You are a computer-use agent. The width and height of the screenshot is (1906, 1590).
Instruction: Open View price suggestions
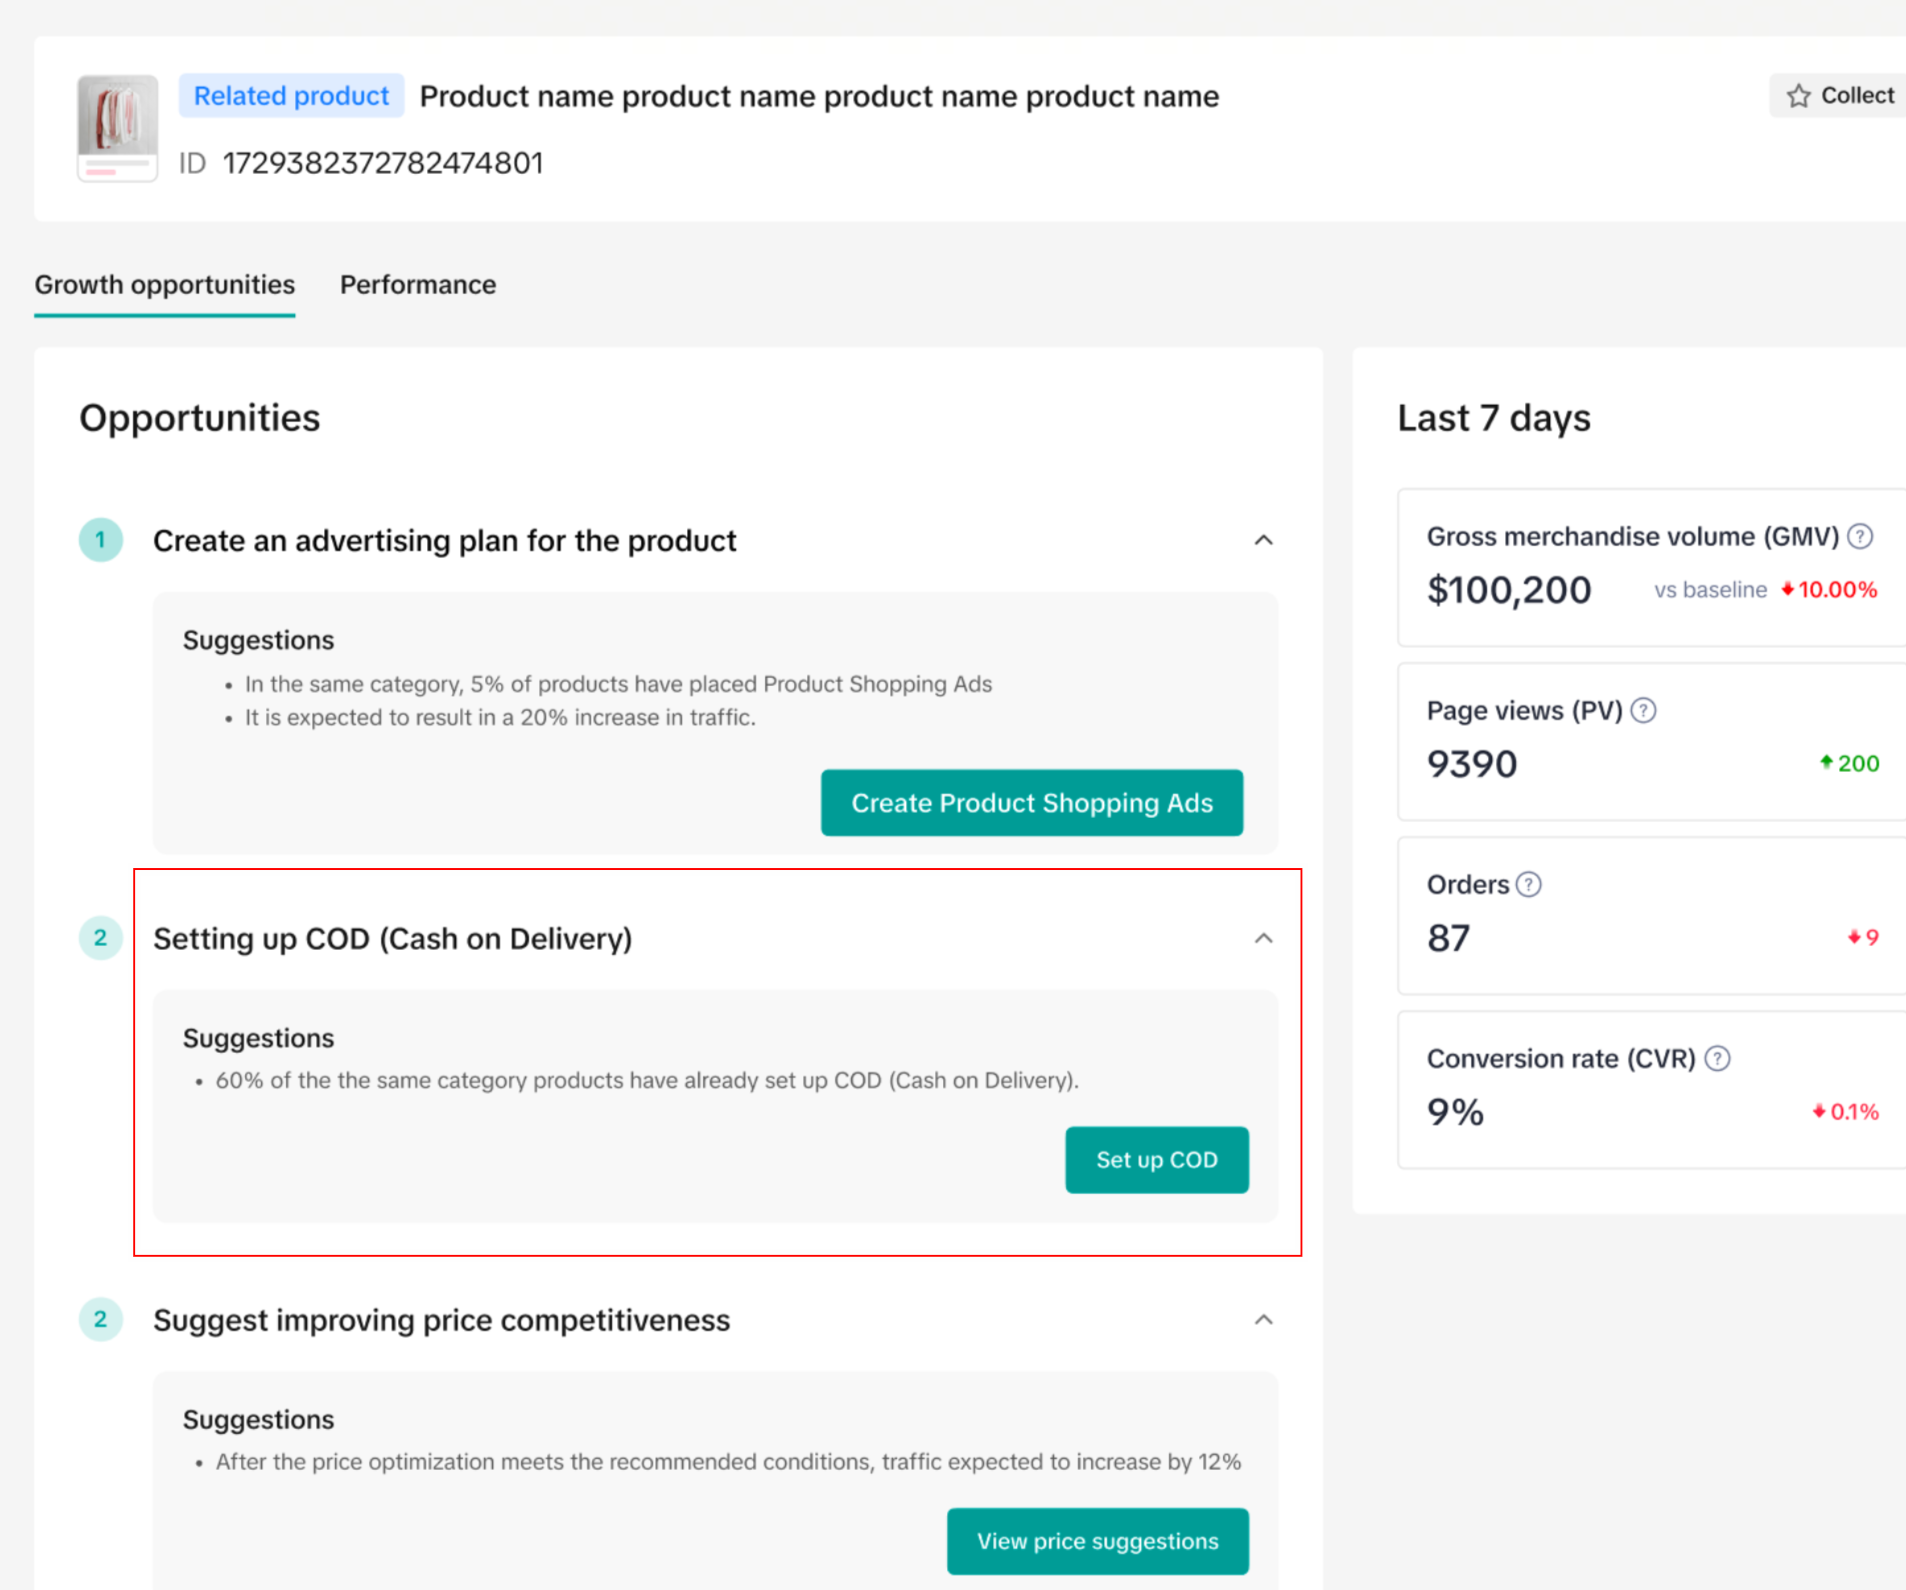coord(1097,1541)
